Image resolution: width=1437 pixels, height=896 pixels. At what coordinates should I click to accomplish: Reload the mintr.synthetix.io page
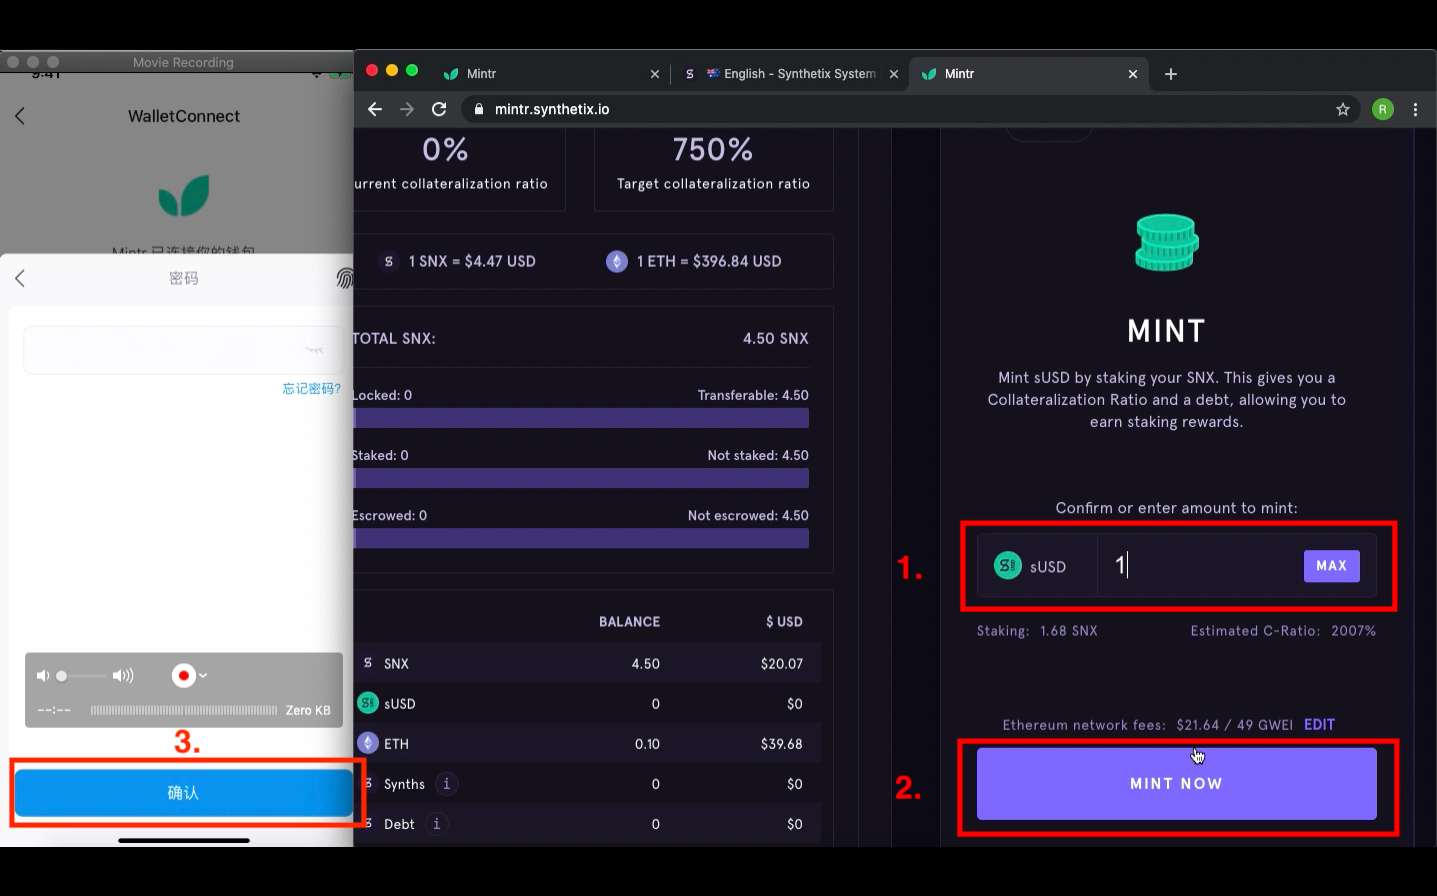[439, 109]
